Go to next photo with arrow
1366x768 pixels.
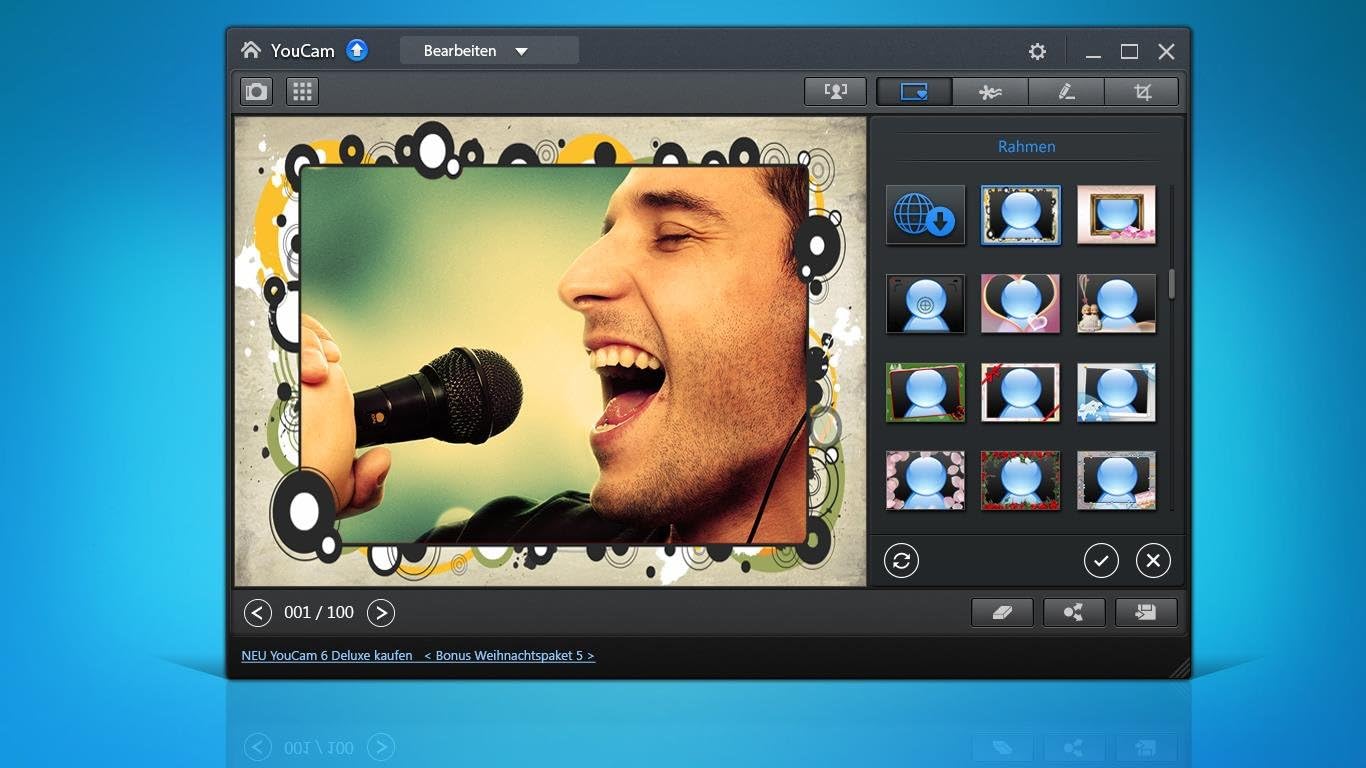click(381, 613)
